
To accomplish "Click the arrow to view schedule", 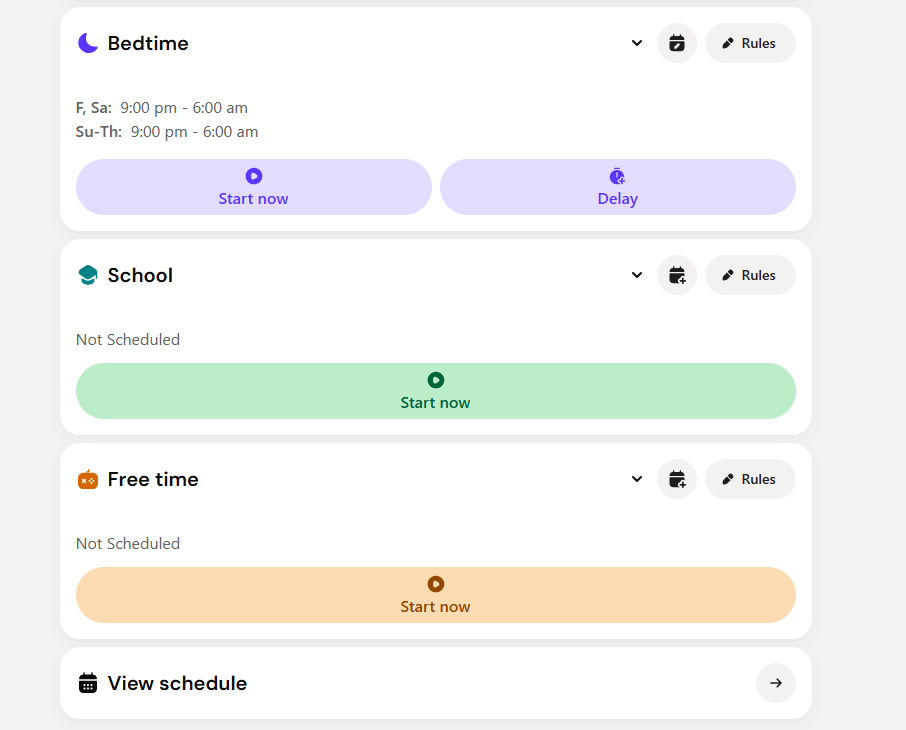I will point(776,683).
